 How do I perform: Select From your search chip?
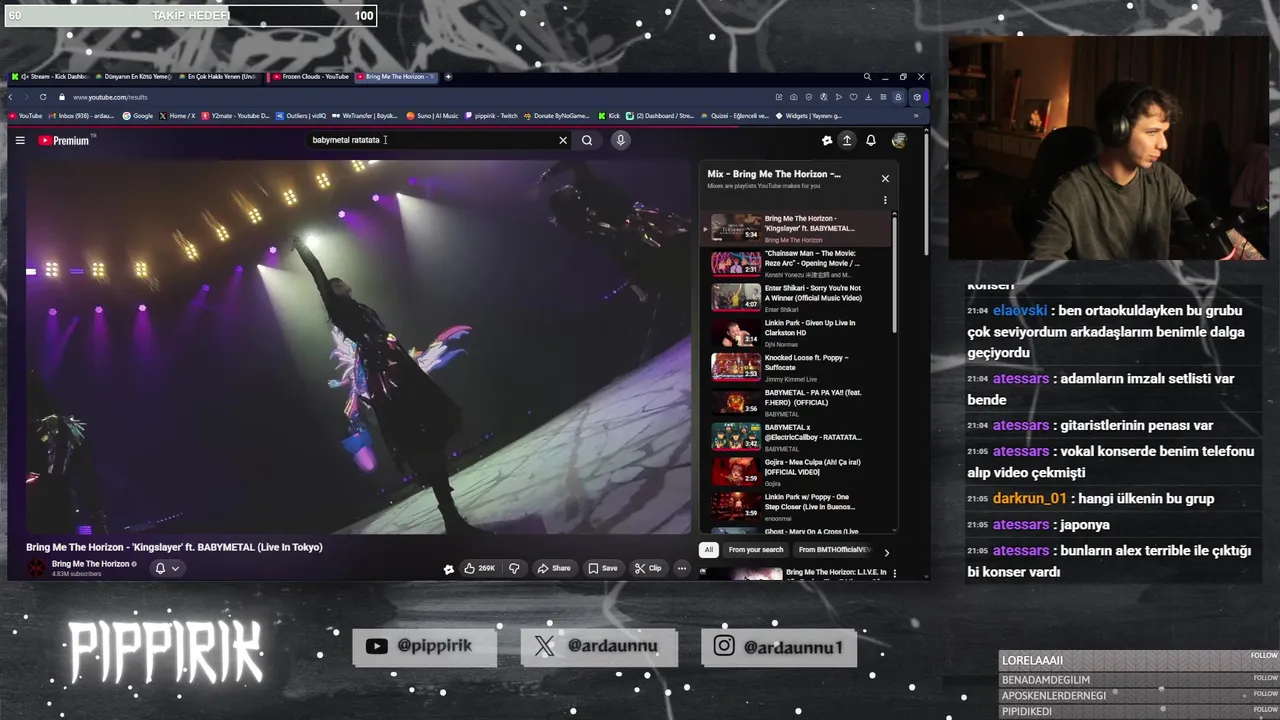(756, 550)
